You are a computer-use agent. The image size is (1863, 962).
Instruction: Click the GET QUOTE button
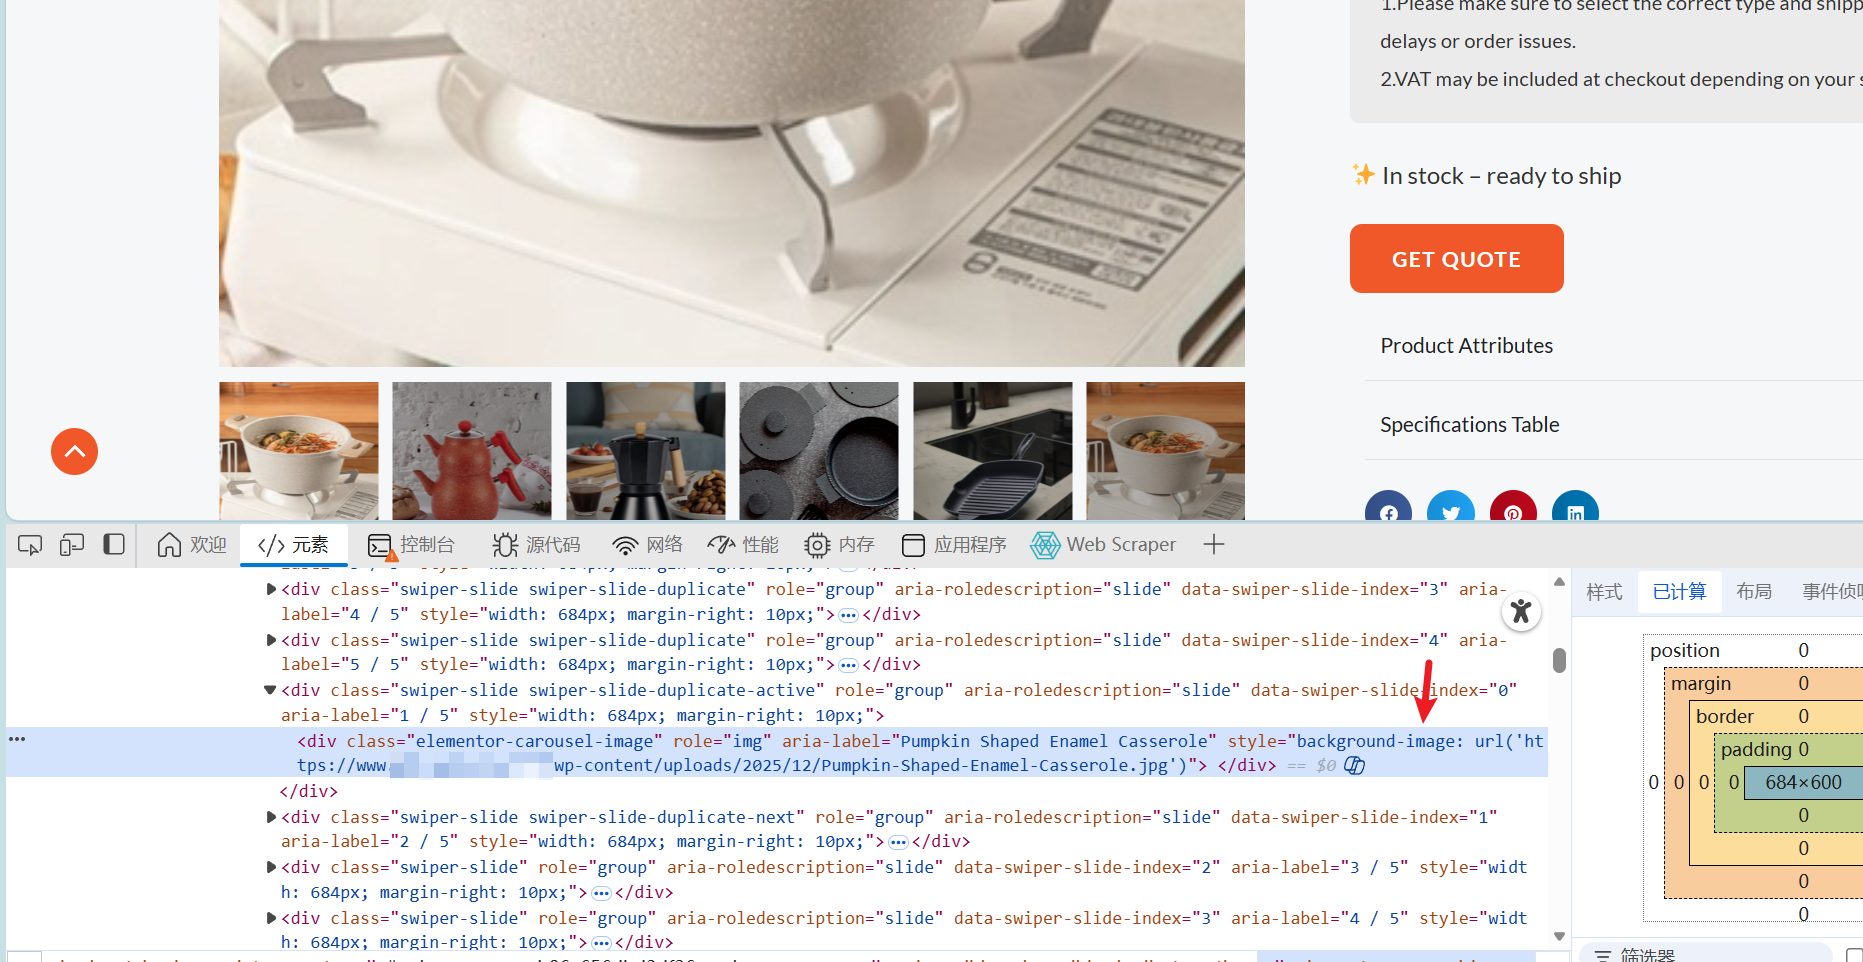tap(1456, 258)
